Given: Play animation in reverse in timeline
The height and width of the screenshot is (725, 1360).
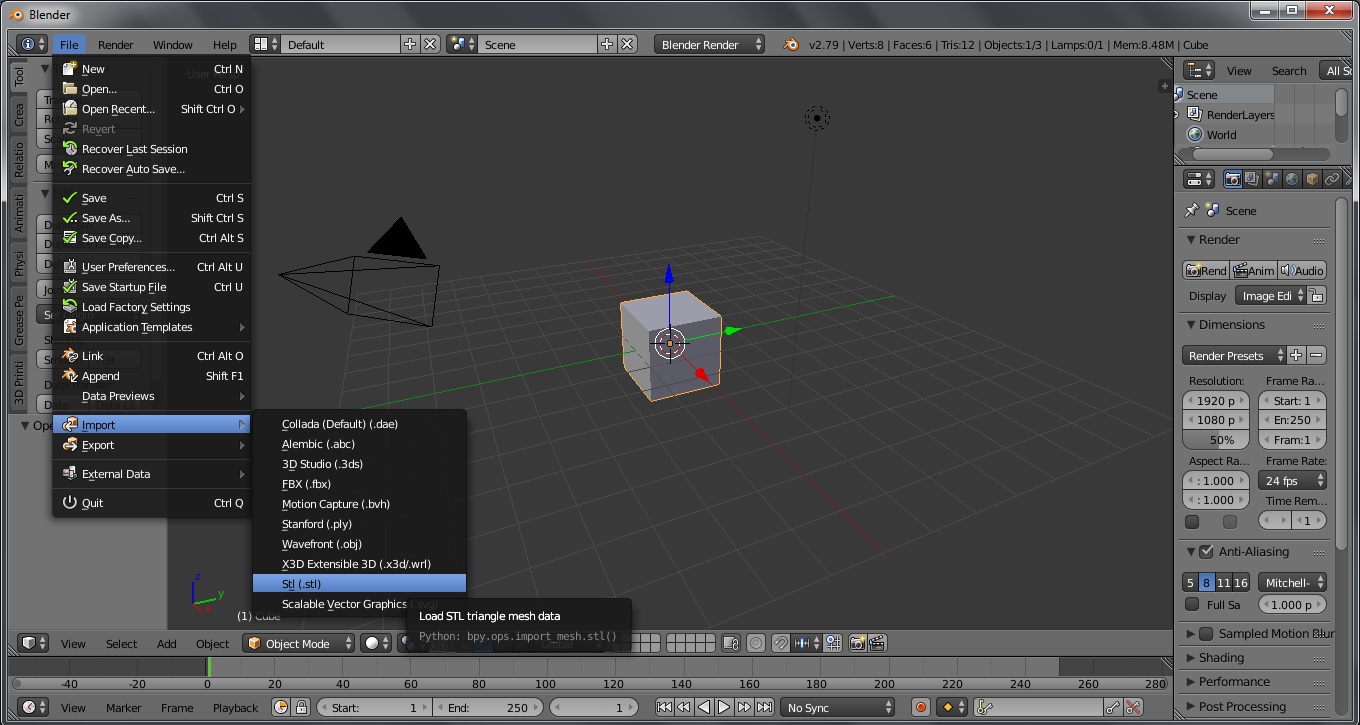Looking at the screenshot, I should [x=704, y=707].
